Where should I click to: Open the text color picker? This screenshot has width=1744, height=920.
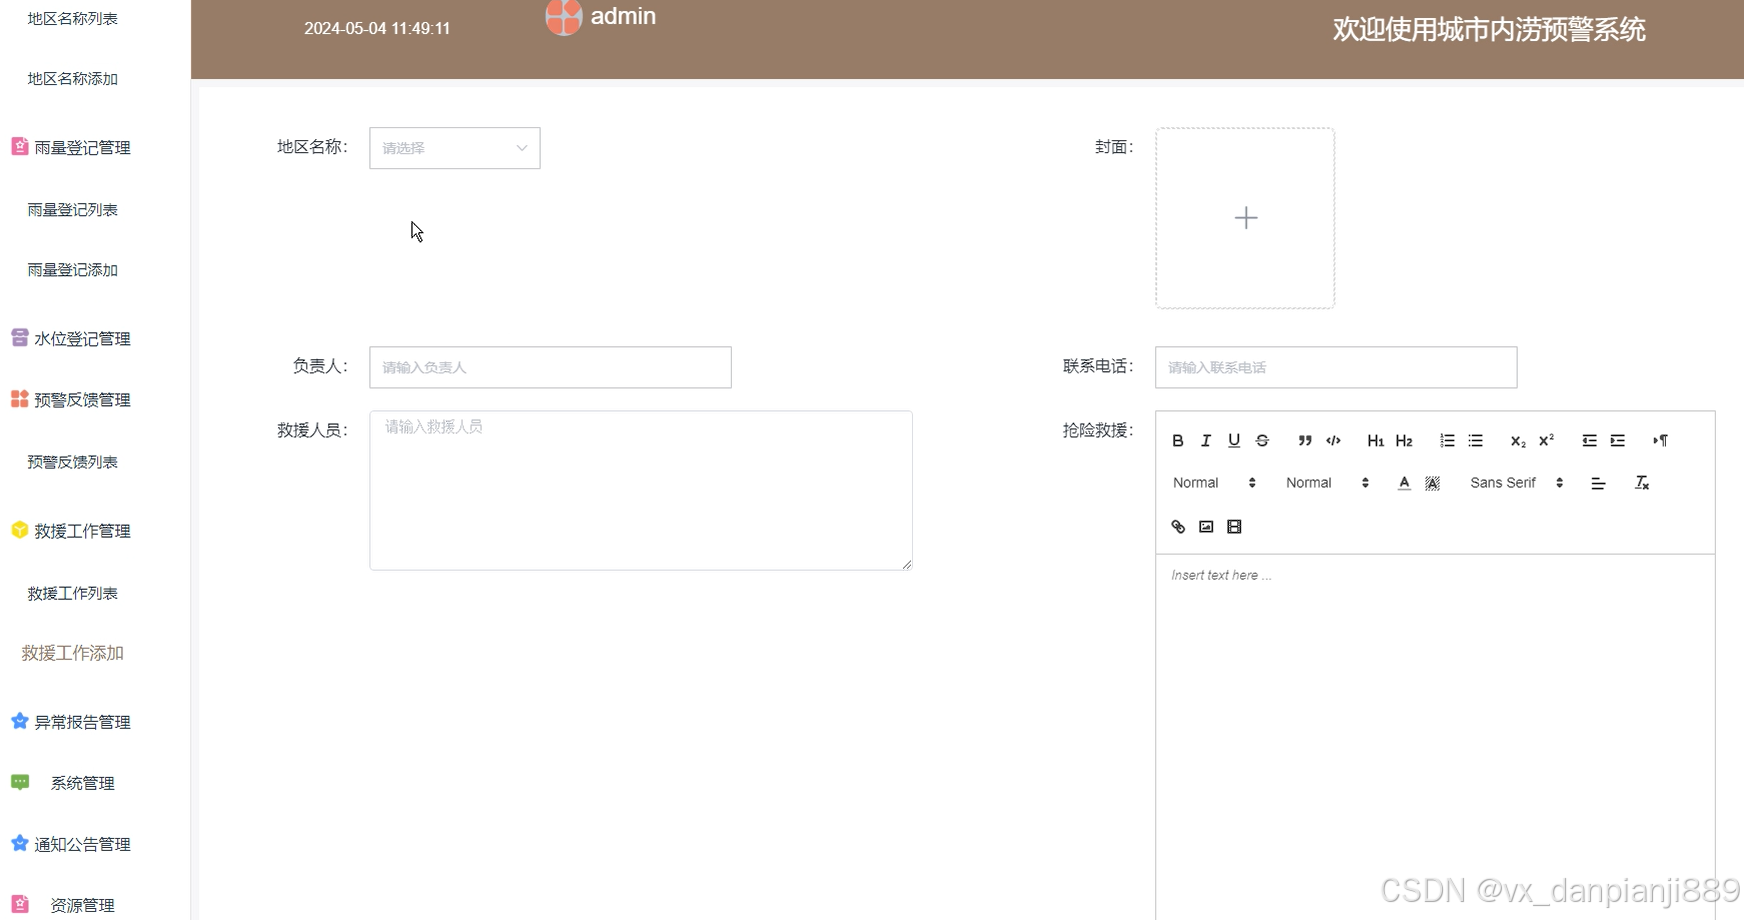(1404, 483)
